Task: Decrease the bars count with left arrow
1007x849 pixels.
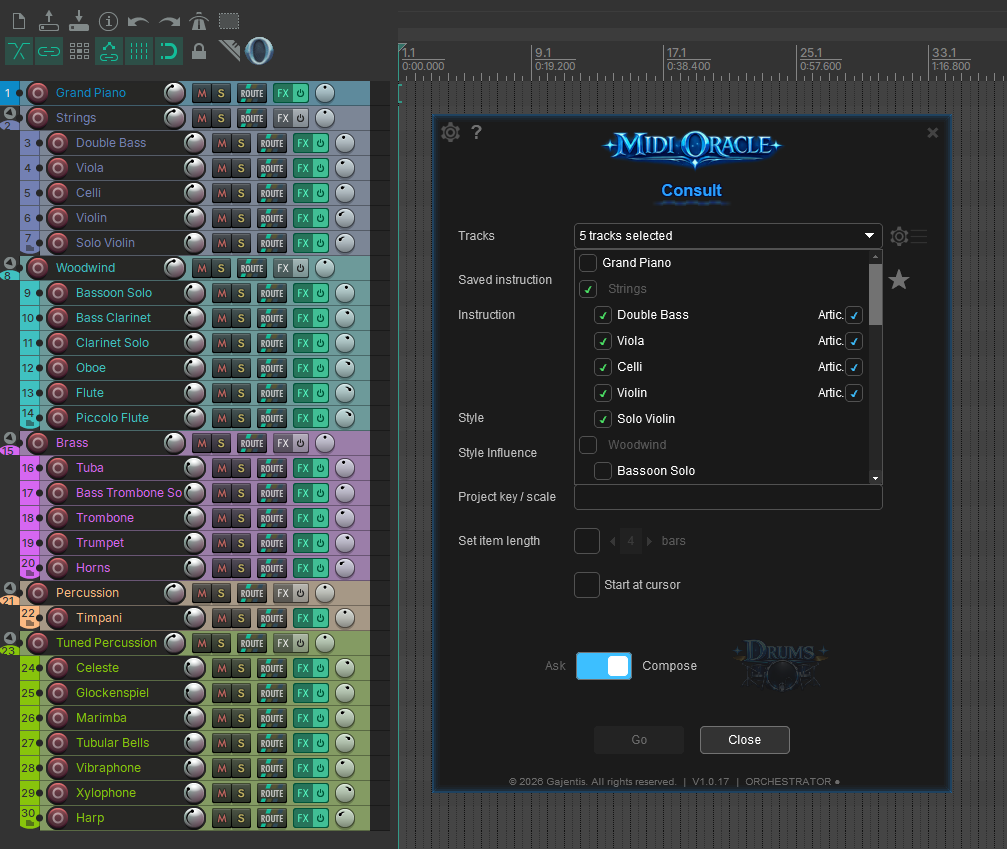Action: pyautogui.click(x=613, y=541)
